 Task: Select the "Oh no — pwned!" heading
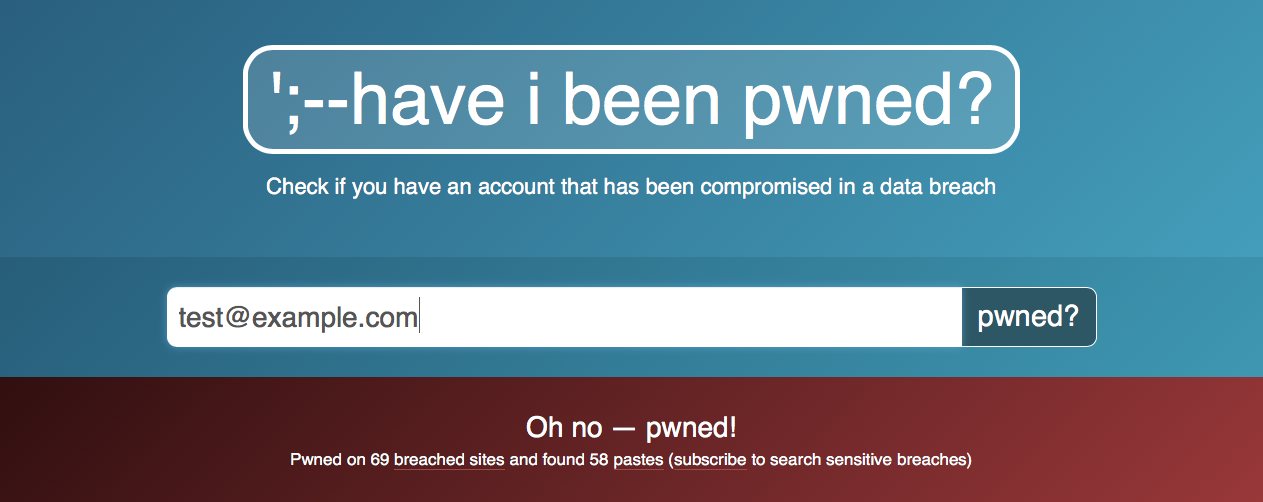pyautogui.click(x=631, y=427)
